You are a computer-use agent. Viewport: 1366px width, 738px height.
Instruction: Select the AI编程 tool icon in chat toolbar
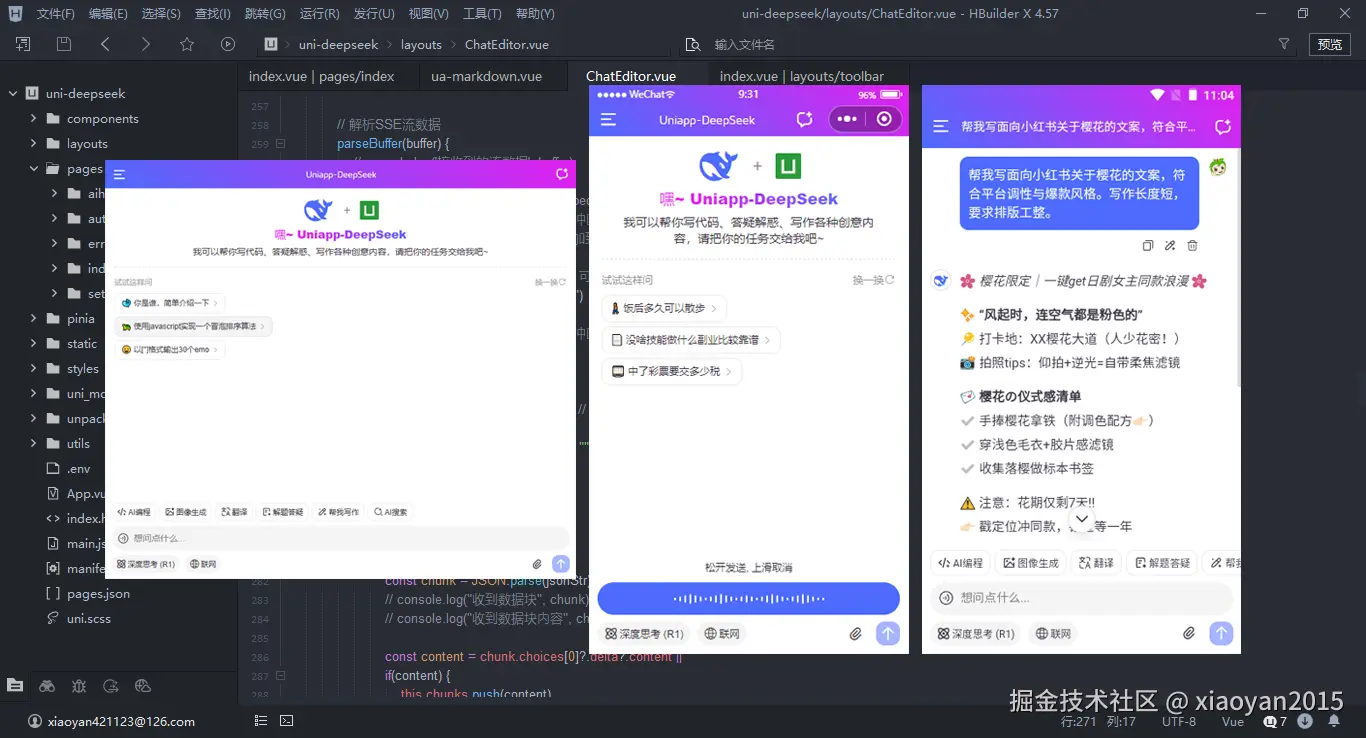coord(134,511)
